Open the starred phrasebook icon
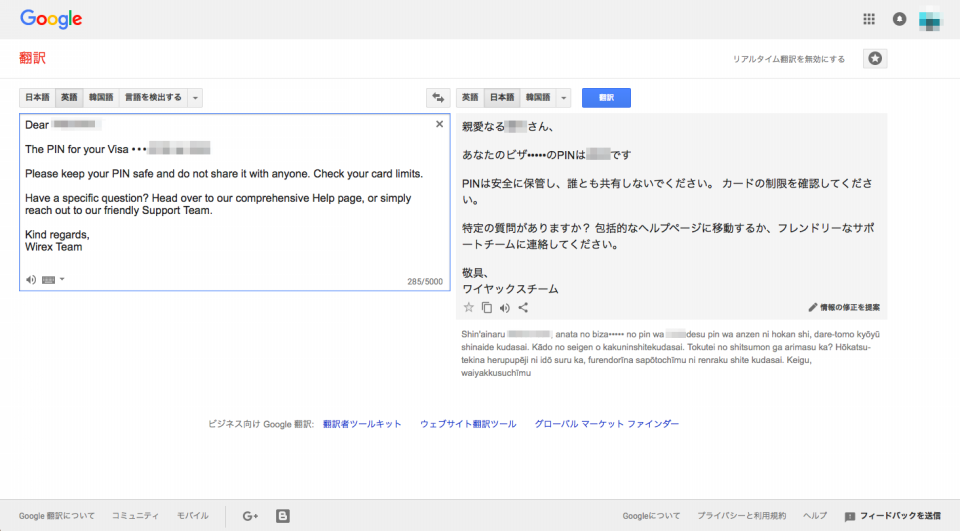Screen dimensions: 960x531 click(x=875, y=58)
